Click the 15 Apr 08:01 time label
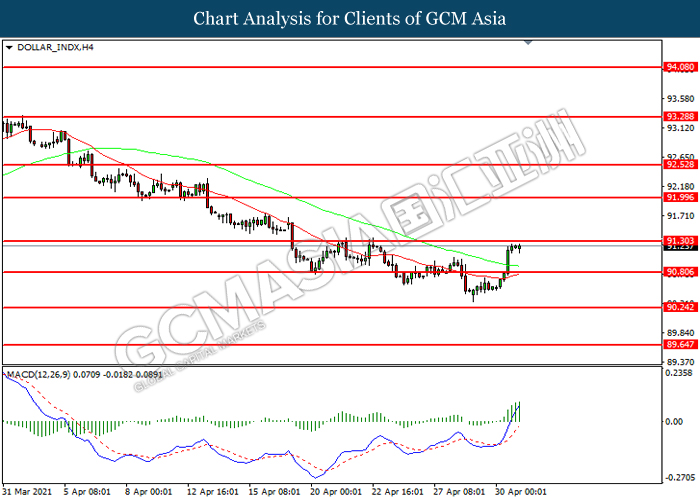Viewport: 700px width, 500px height. (x=274, y=492)
